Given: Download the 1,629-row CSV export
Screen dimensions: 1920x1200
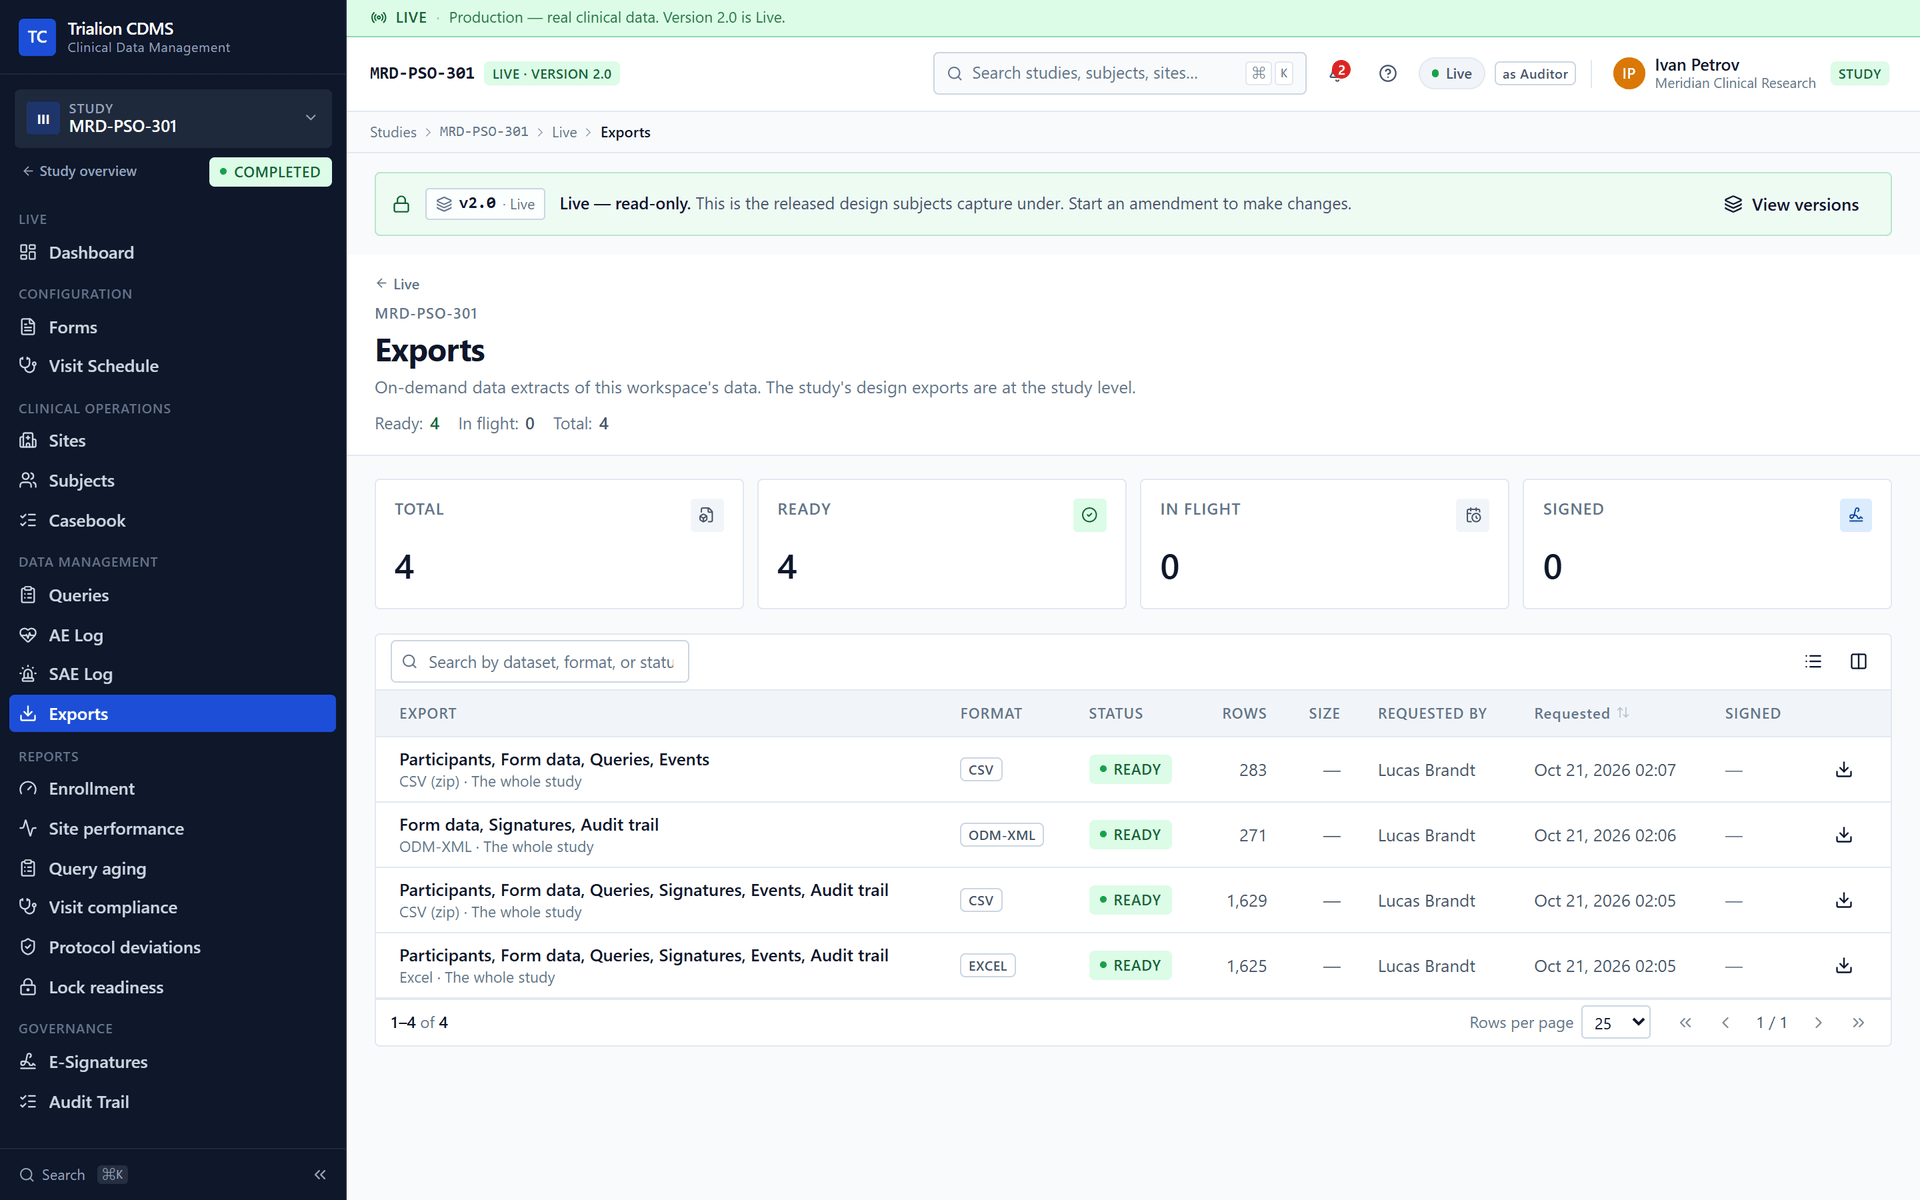Looking at the screenshot, I should point(1844,901).
